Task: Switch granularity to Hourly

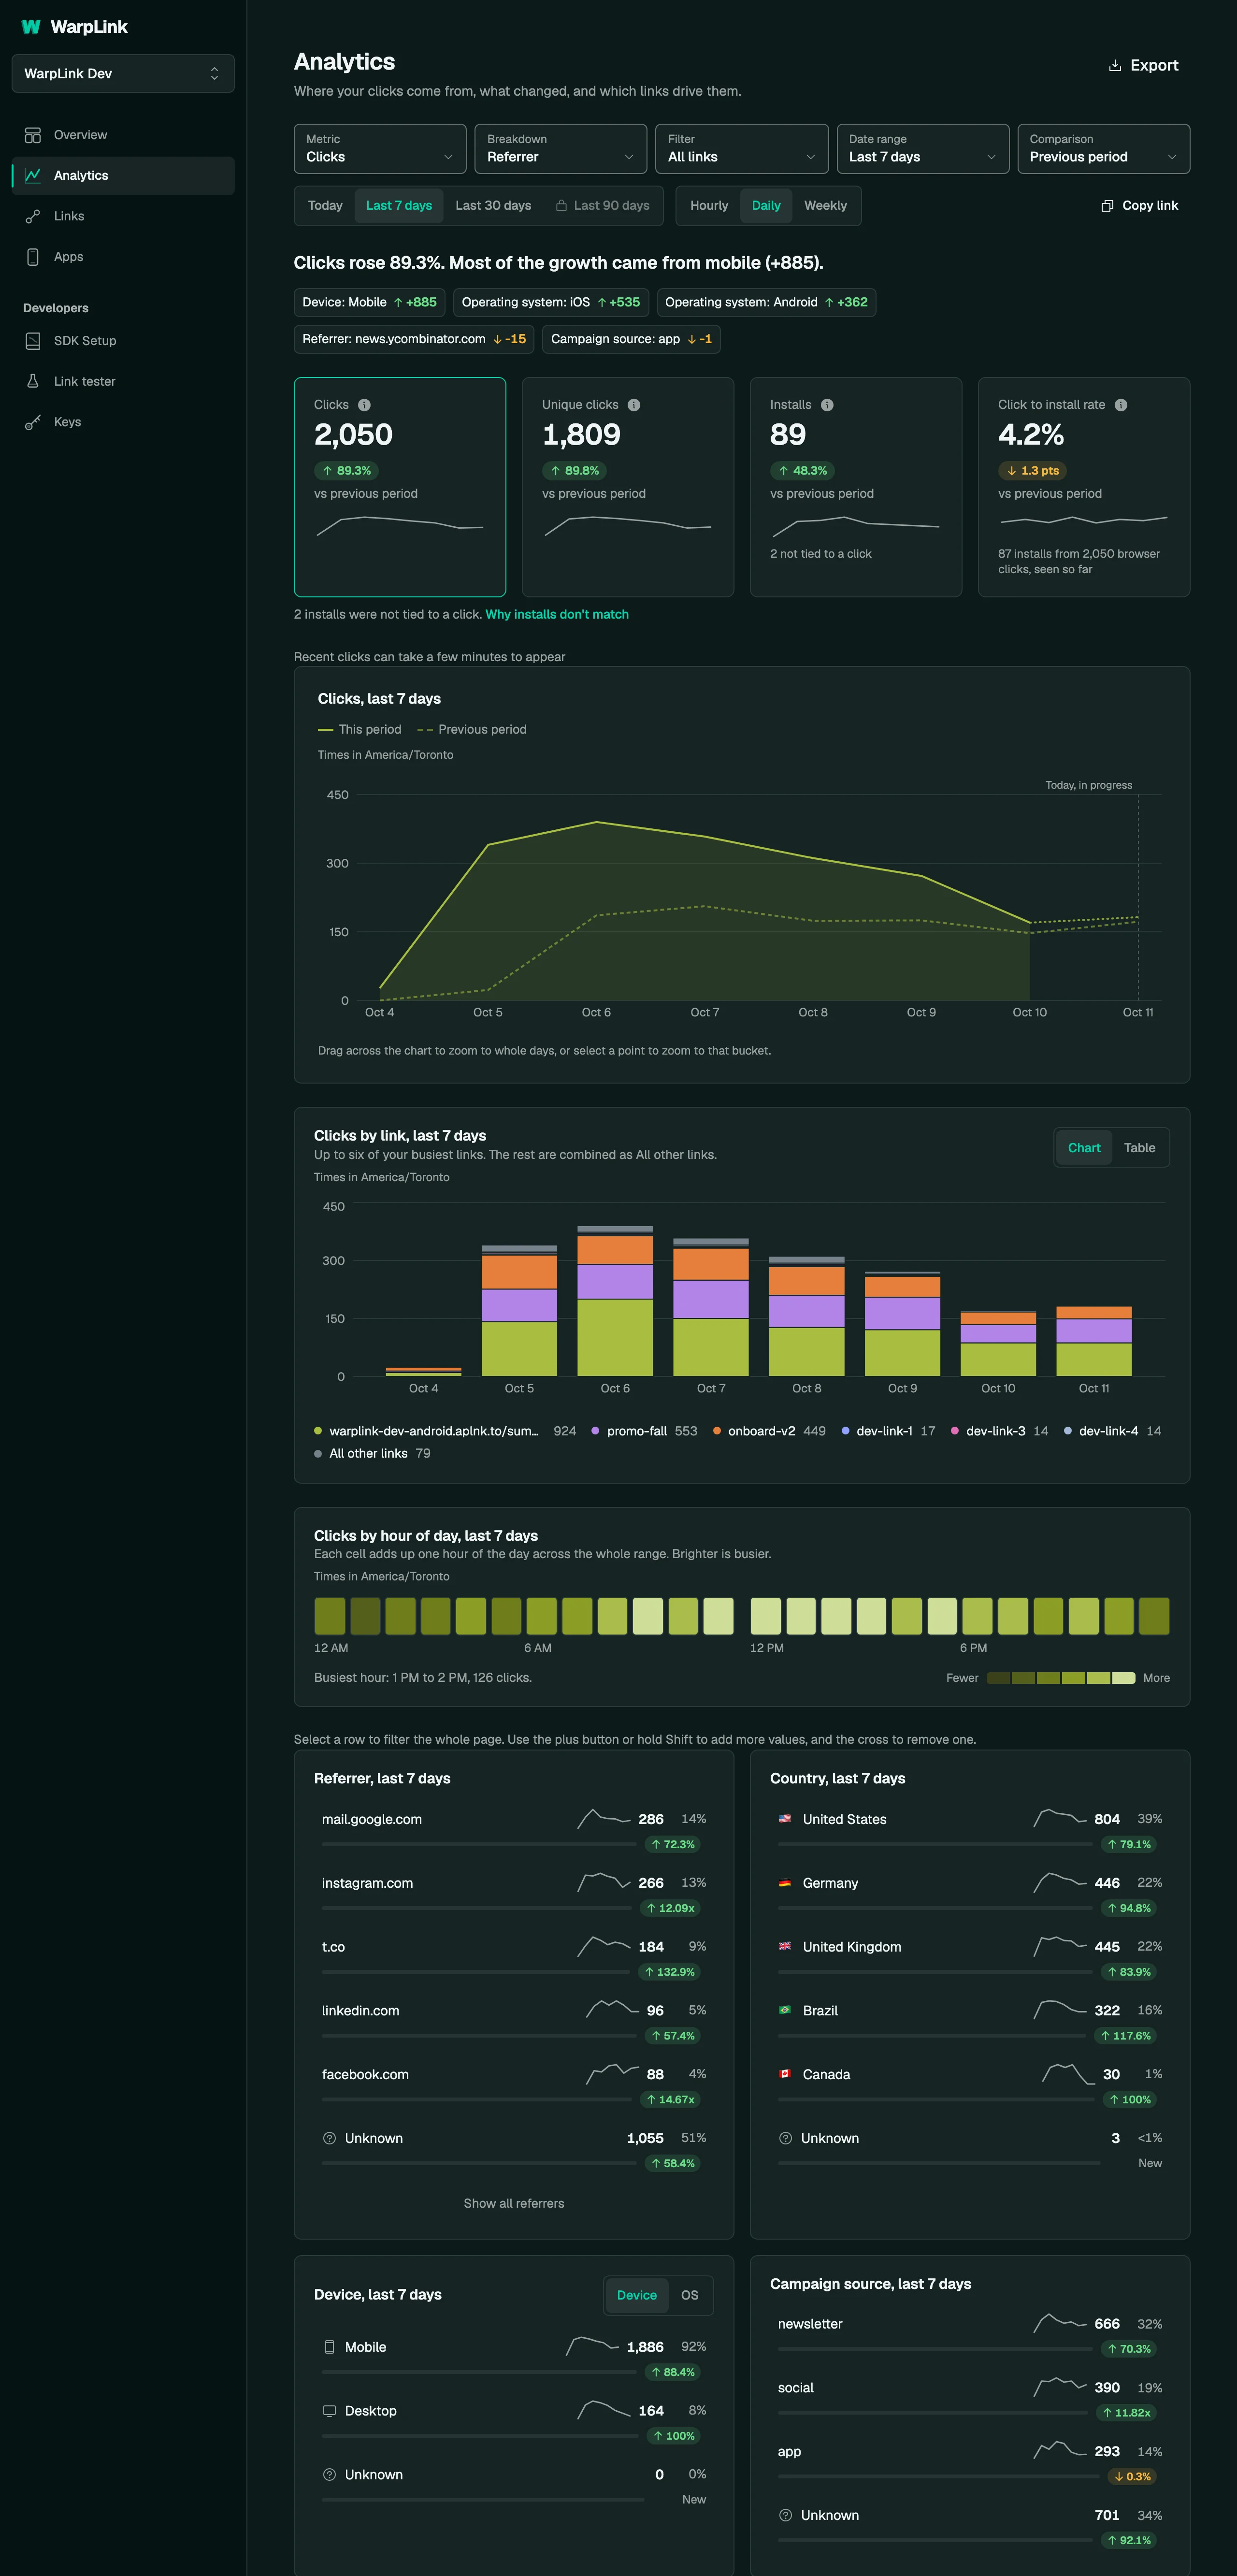Action: pos(709,206)
